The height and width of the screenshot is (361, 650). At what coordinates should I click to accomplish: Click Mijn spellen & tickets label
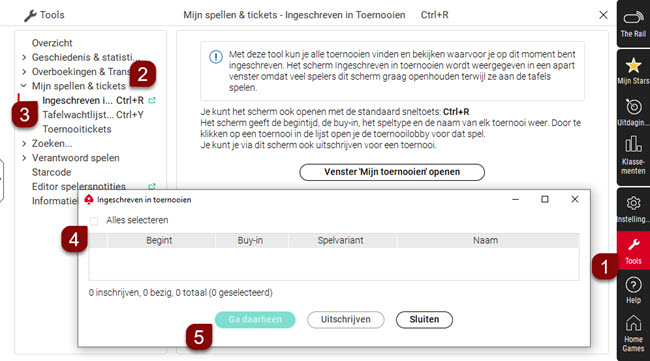point(79,86)
